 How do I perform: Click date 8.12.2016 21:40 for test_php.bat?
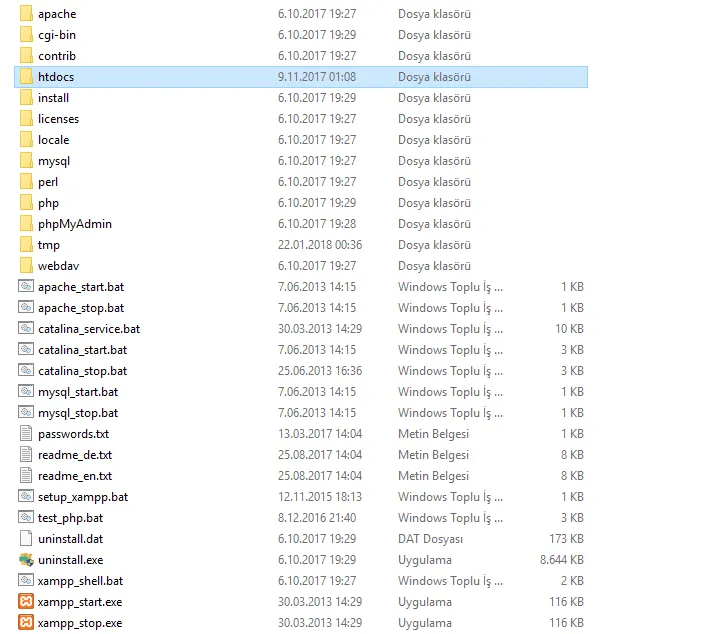[x=317, y=518]
